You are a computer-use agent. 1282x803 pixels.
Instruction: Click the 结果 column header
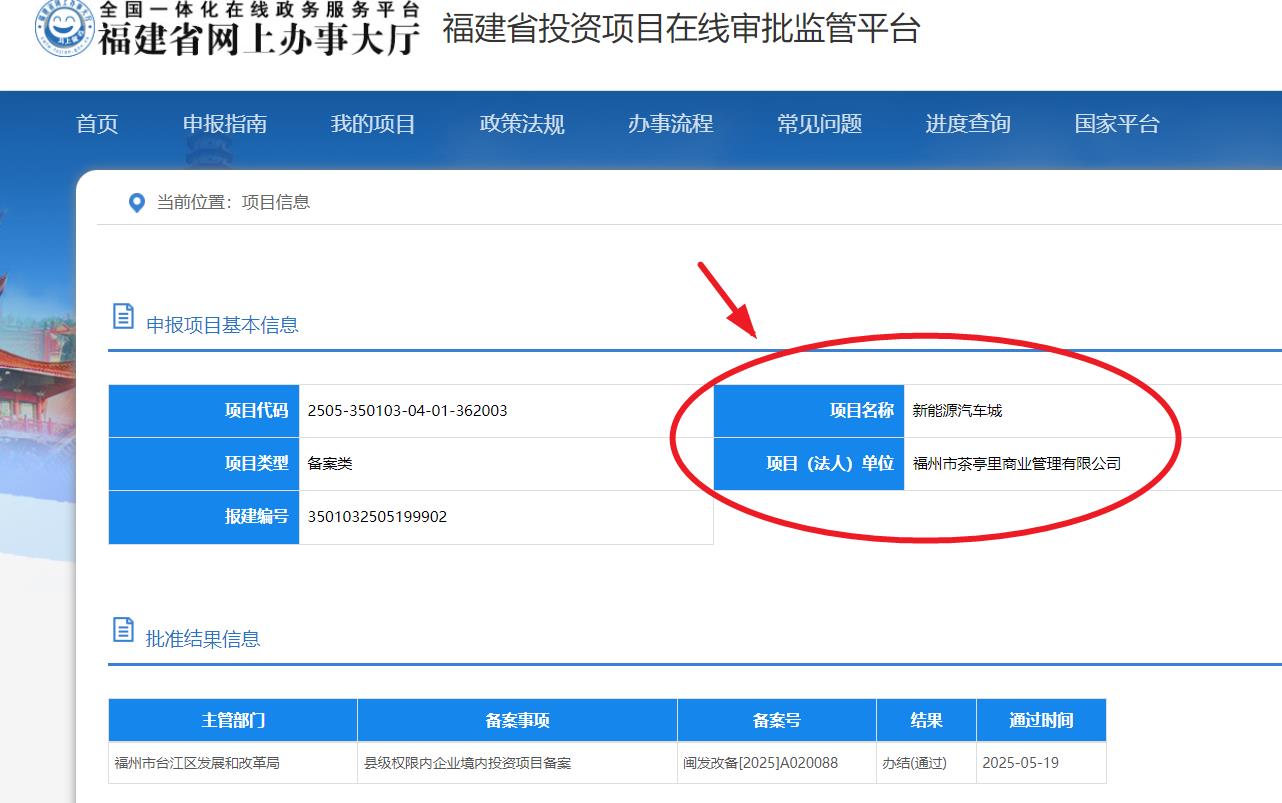(926, 720)
